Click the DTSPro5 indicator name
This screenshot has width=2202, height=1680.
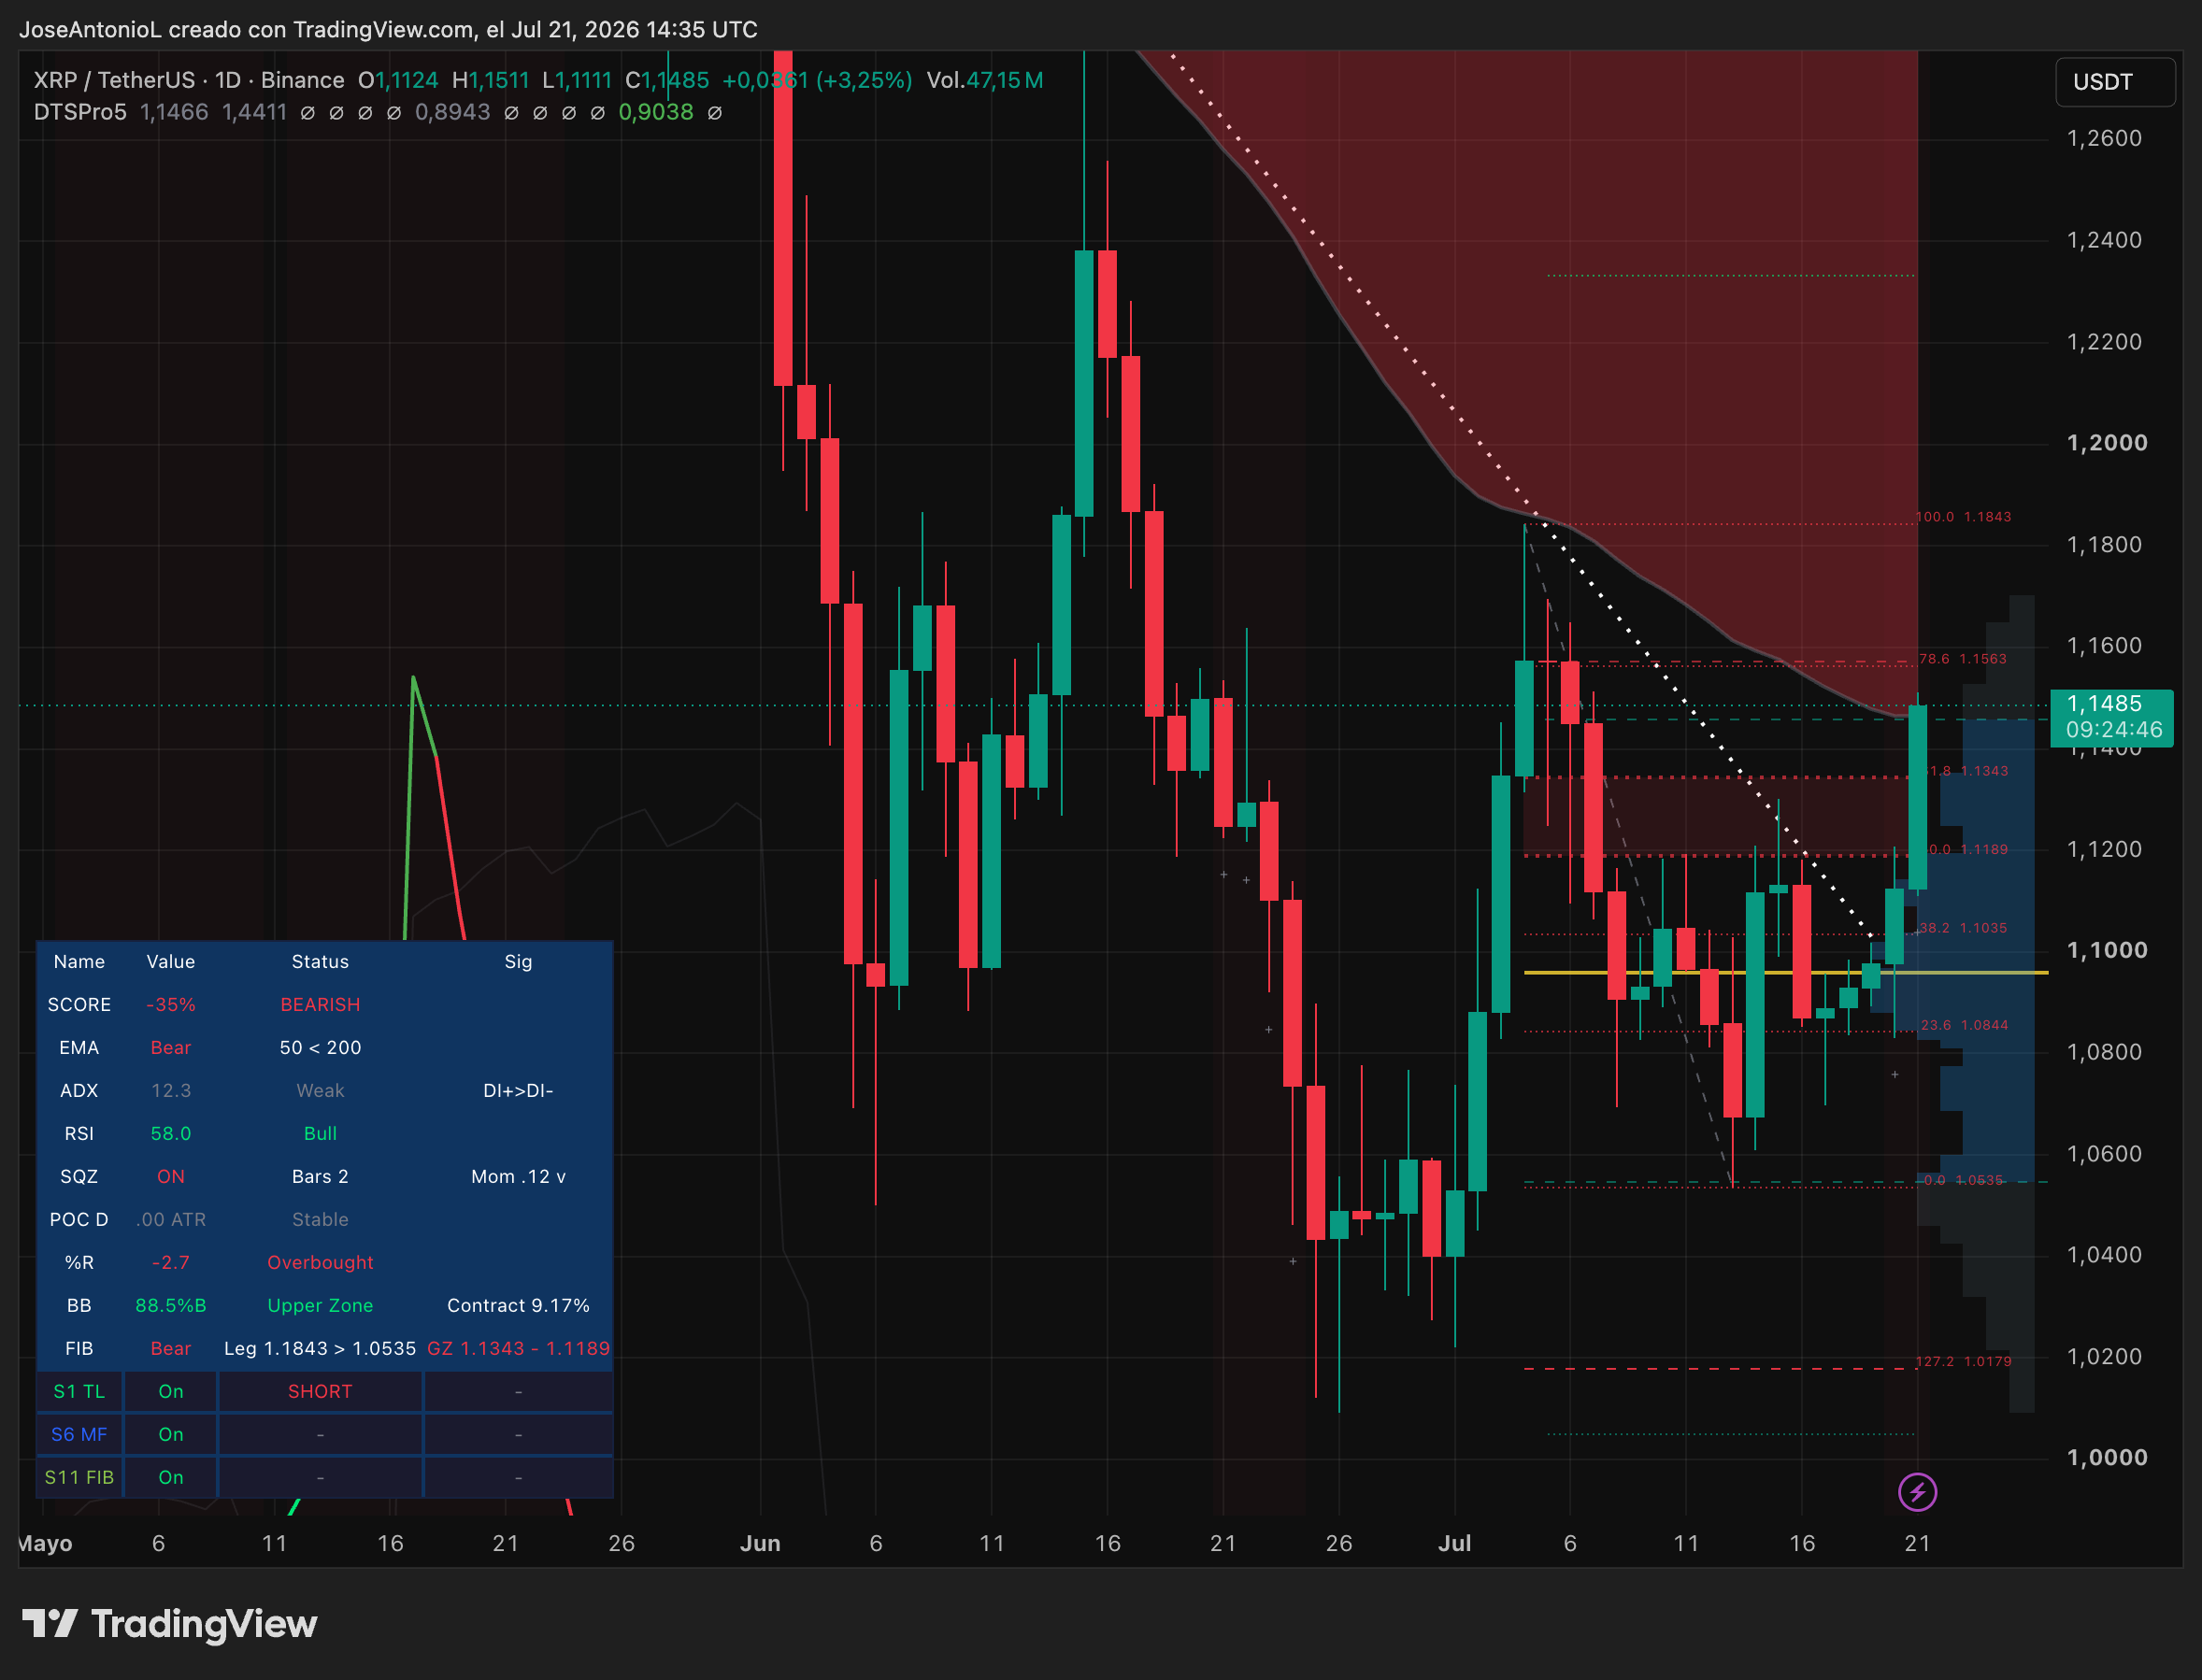click(80, 112)
